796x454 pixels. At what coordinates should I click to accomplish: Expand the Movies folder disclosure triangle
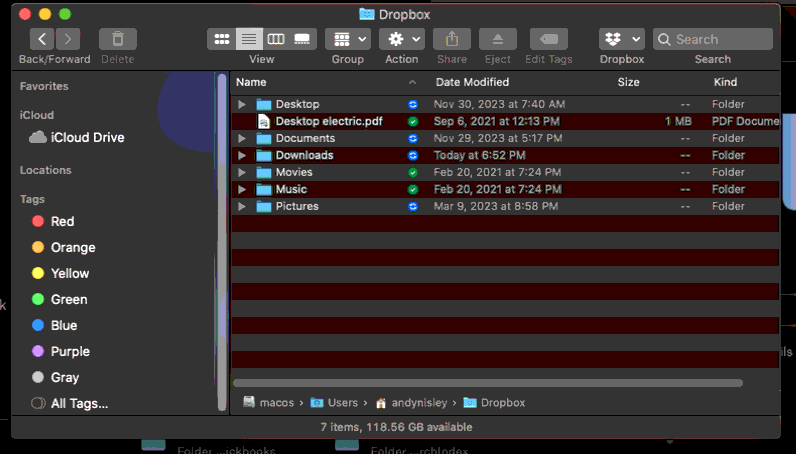(242, 172)
